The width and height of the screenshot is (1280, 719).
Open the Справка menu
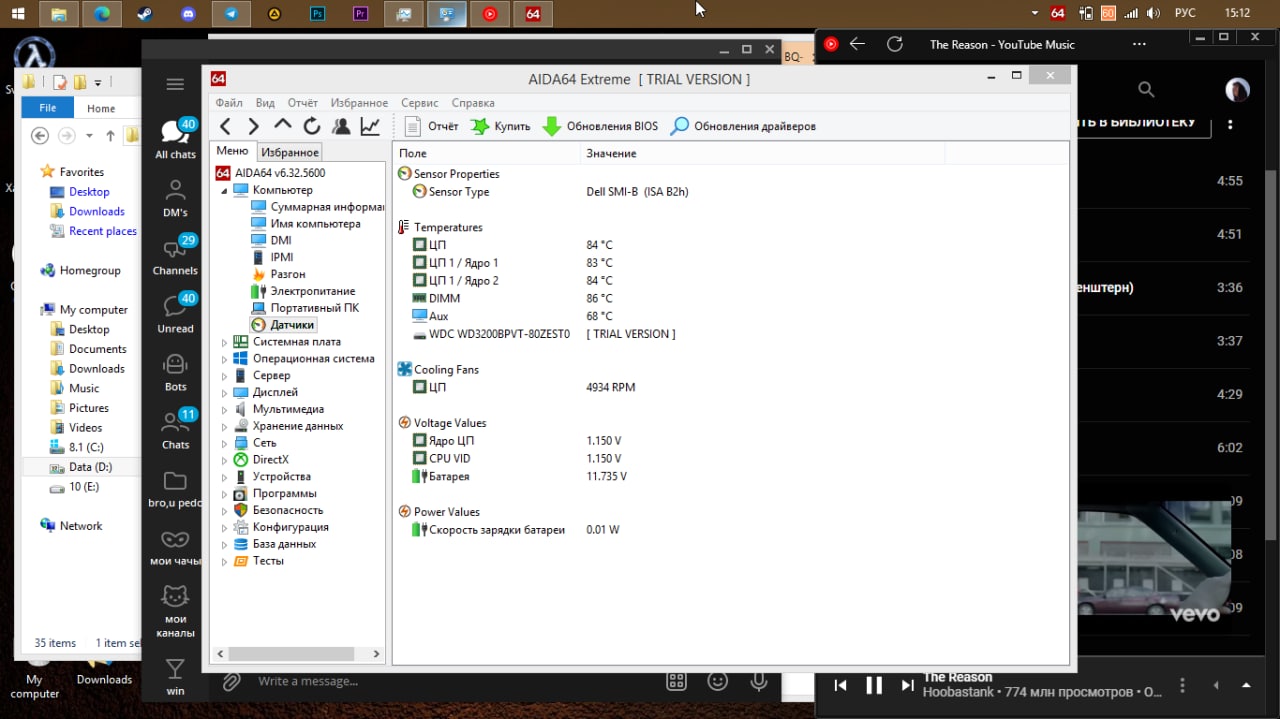point(473,103)
